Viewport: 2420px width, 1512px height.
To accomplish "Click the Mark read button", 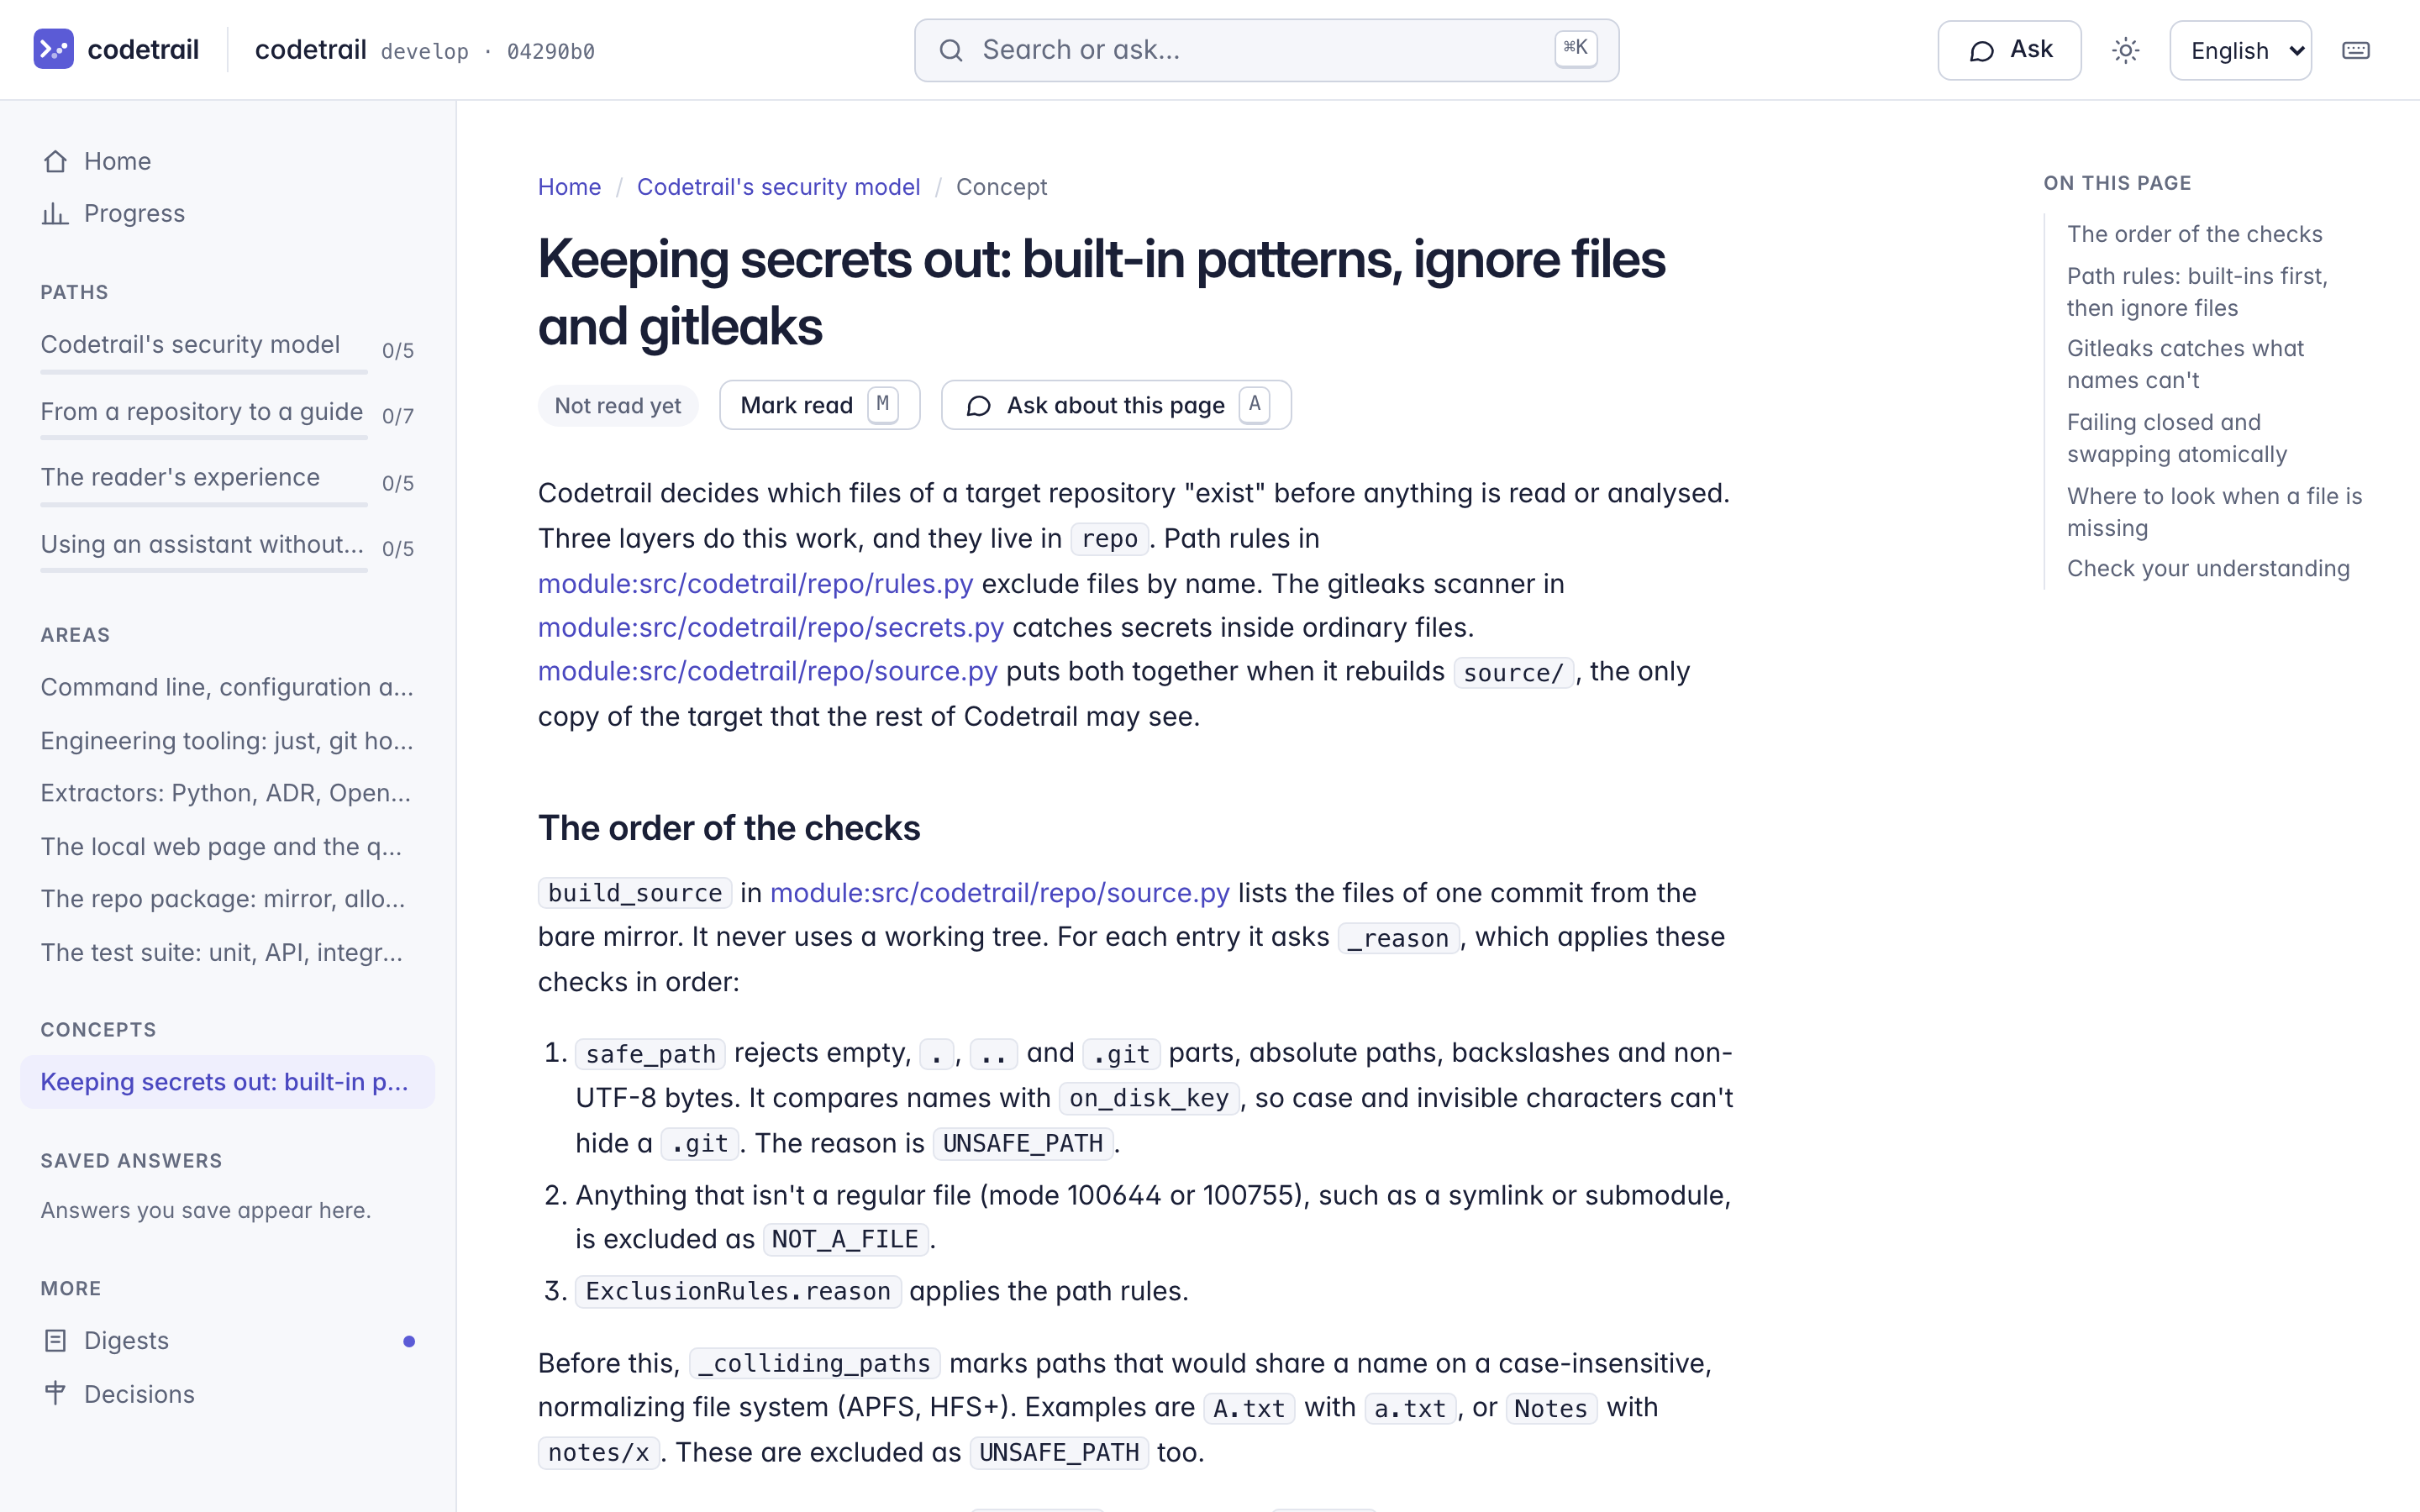I will point(819,405).
